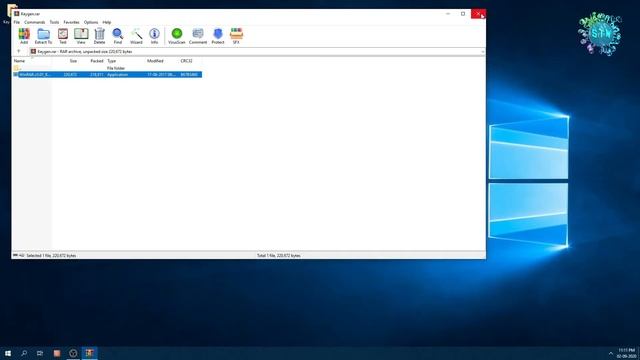Start the VirusScan green icon
Screen dimensions: 640x360
point(177,36)
